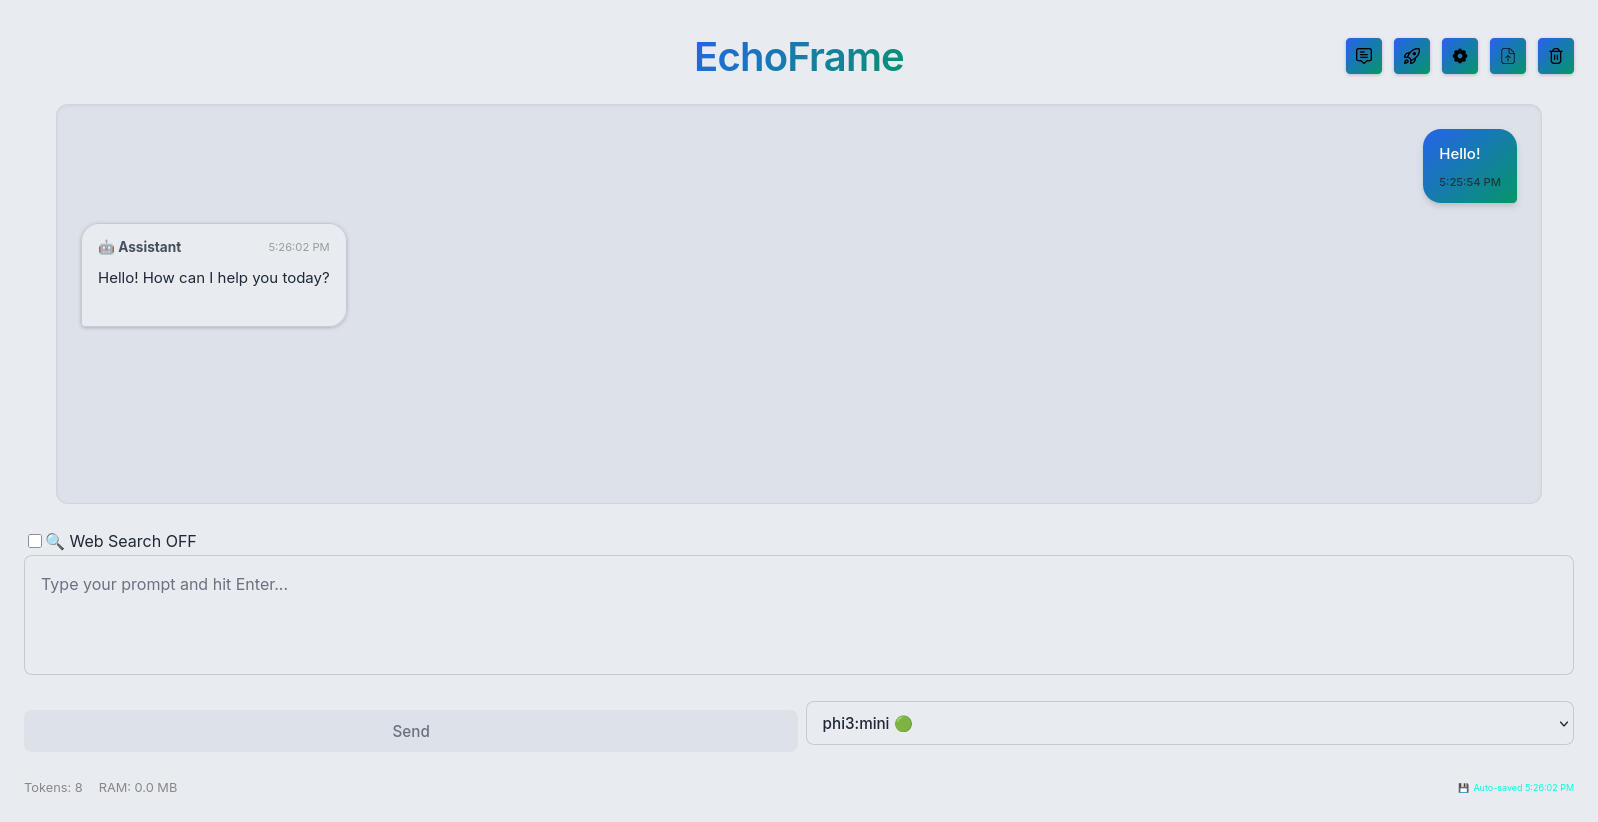Click the floppy disk auto-save icon
1598x822 pixels.
pos(1463,788)
